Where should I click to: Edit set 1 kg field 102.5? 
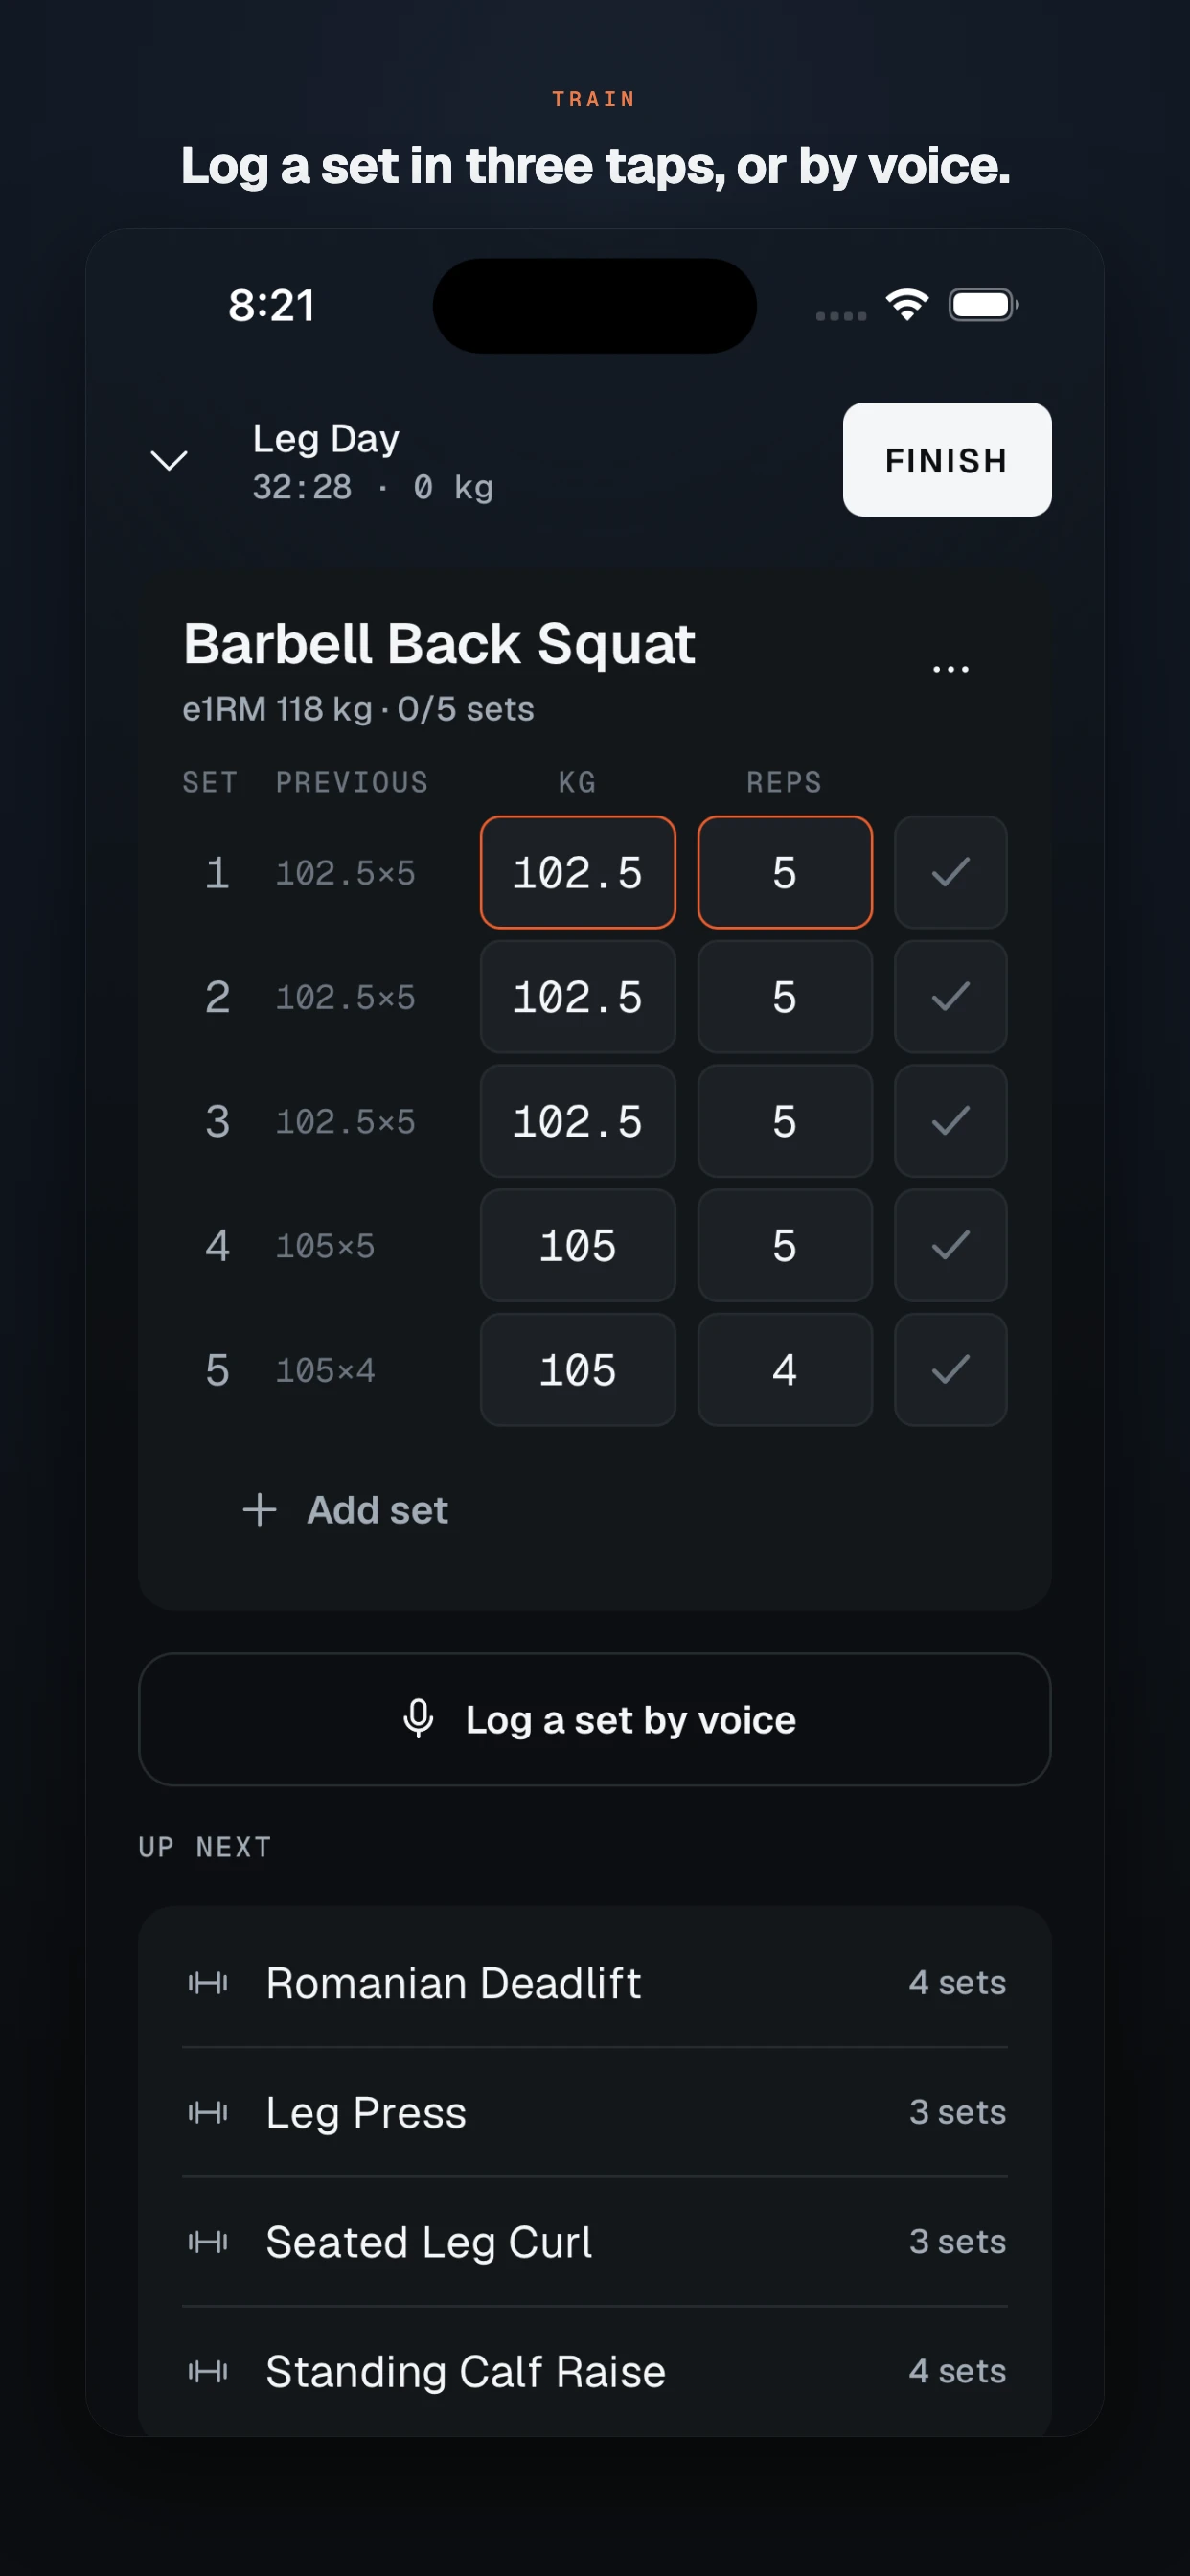[578, 872]
